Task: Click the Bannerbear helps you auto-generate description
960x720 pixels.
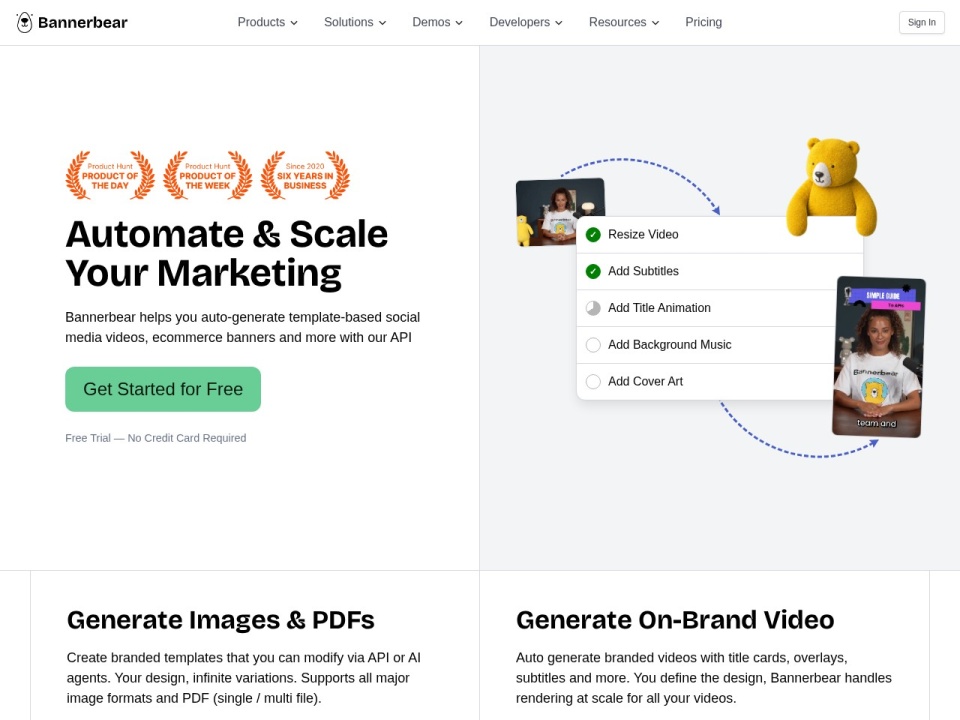Action: (242, 328)
